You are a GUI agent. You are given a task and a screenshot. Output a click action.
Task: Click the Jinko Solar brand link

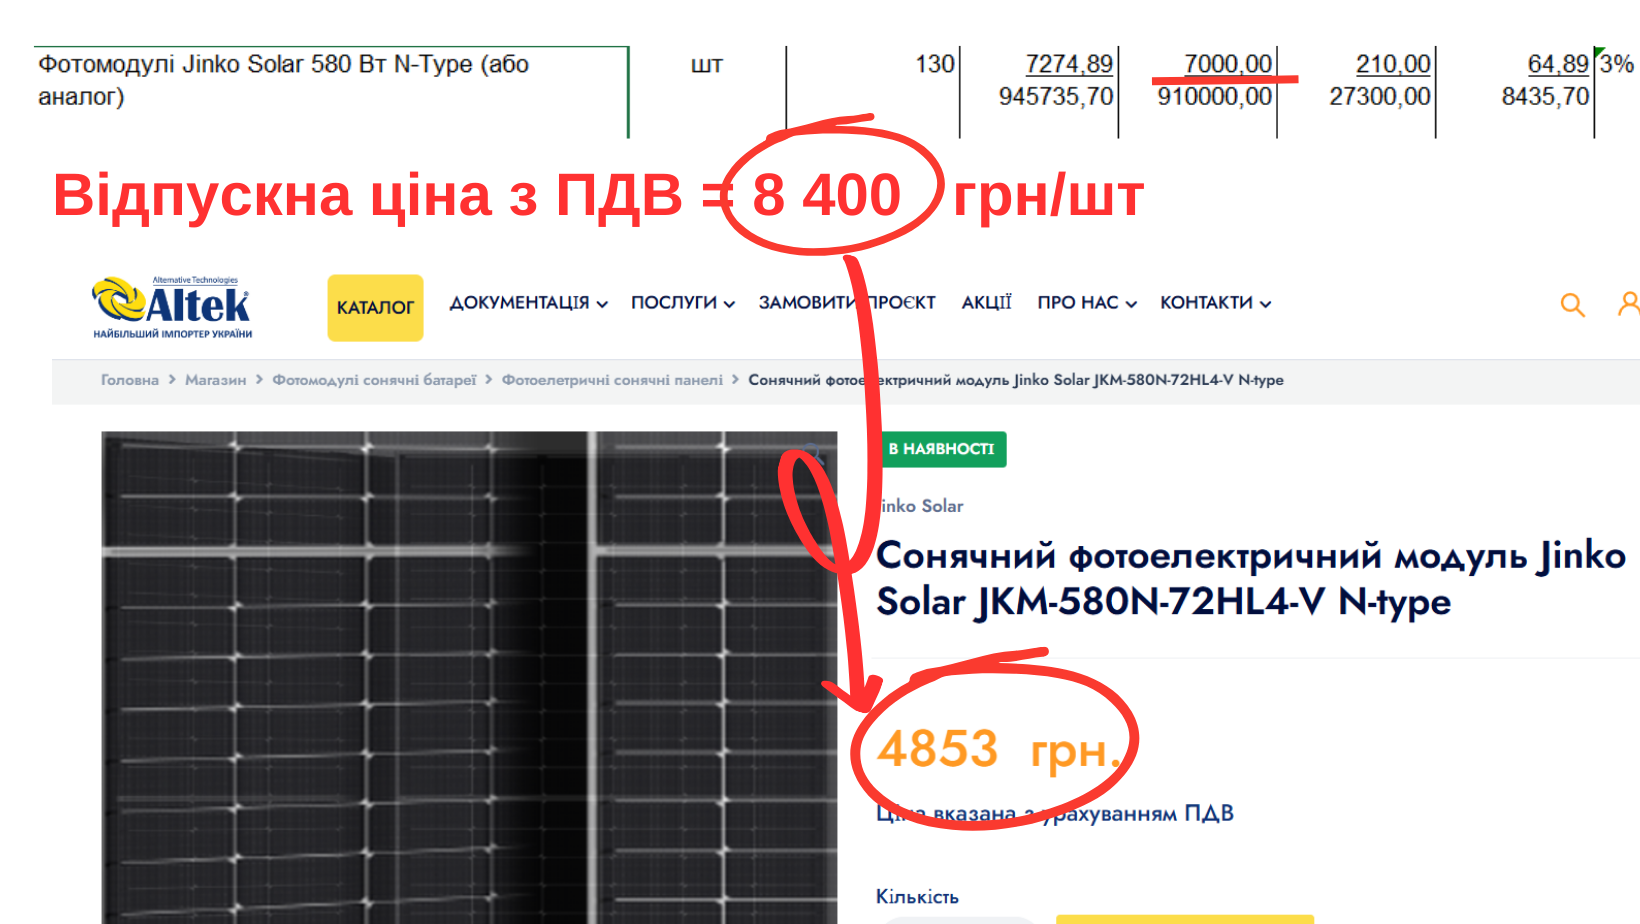coord(921,506)
